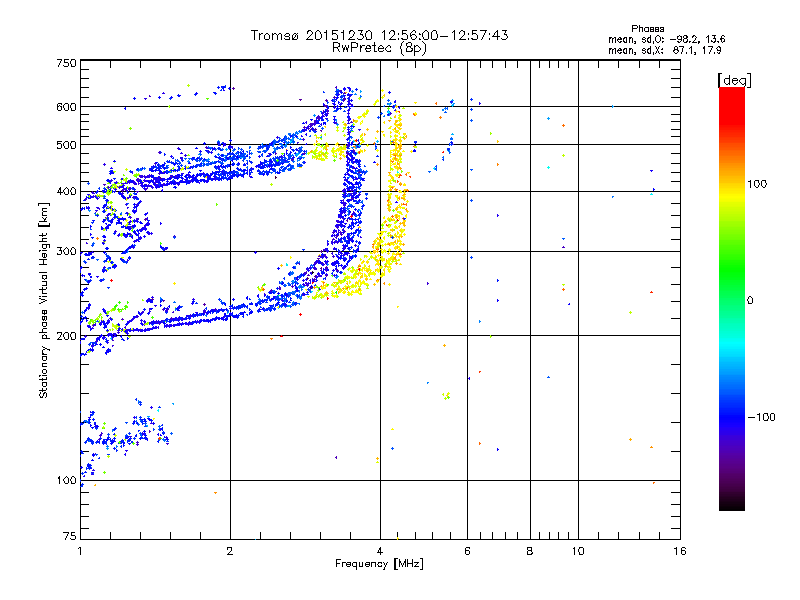Click y-axis tick label '100'
The height and width of the screenshot is (600, 800).
click(66, 480)
